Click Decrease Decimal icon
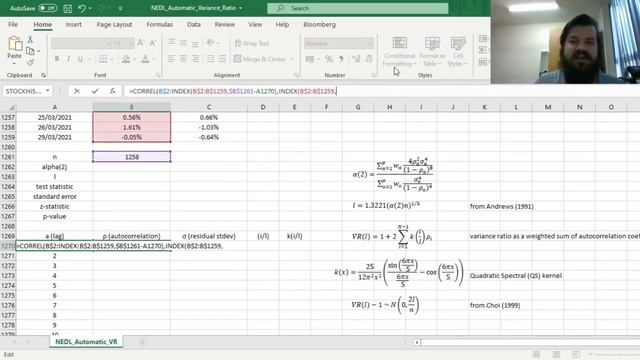Image resolution: width=640 pixels, height=360 pixels. [369, 60]
